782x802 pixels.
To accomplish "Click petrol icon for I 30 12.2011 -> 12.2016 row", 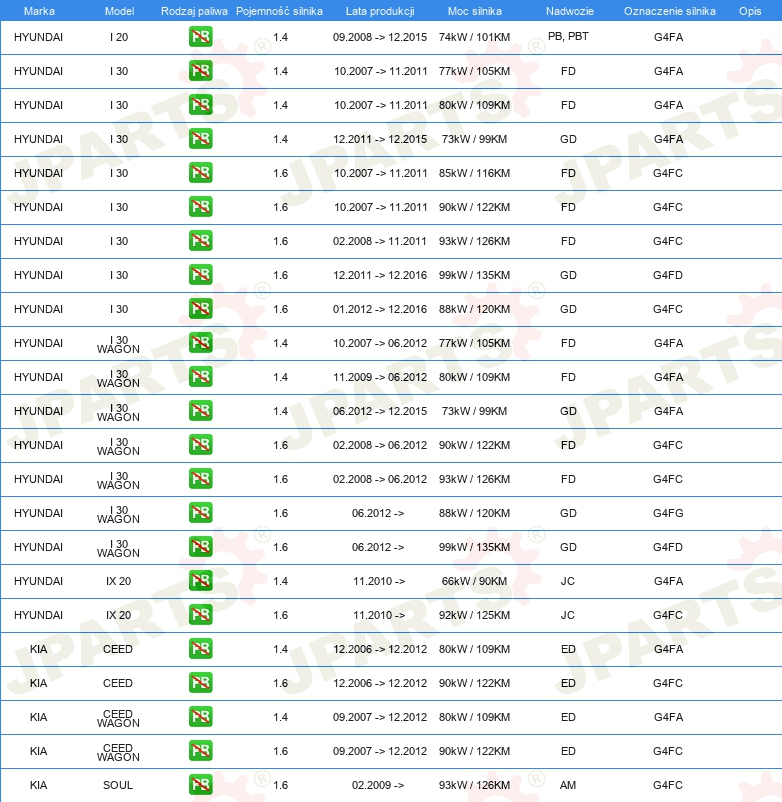I will coord(200,275).
